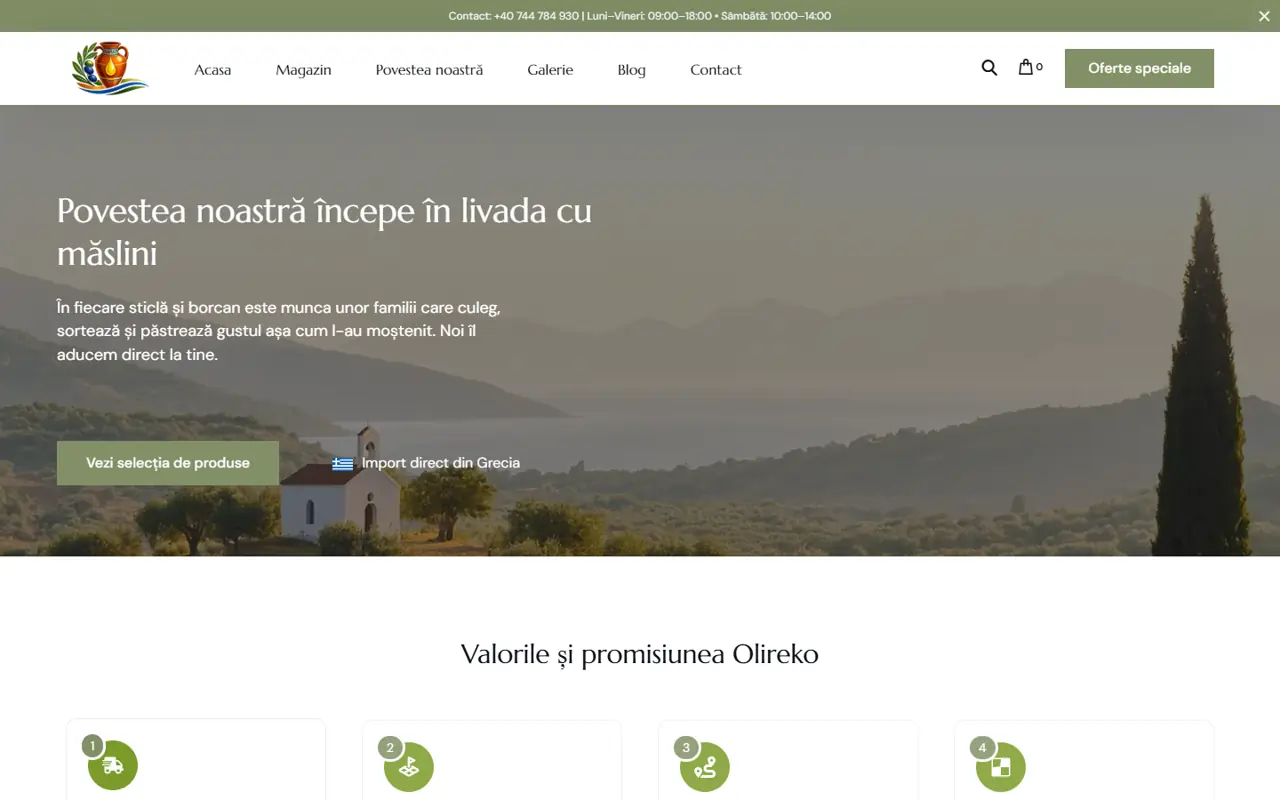Click the Greek flag icon
Image resolution: width=1280 pixels, height=800 pixels.
coord(343,464)
